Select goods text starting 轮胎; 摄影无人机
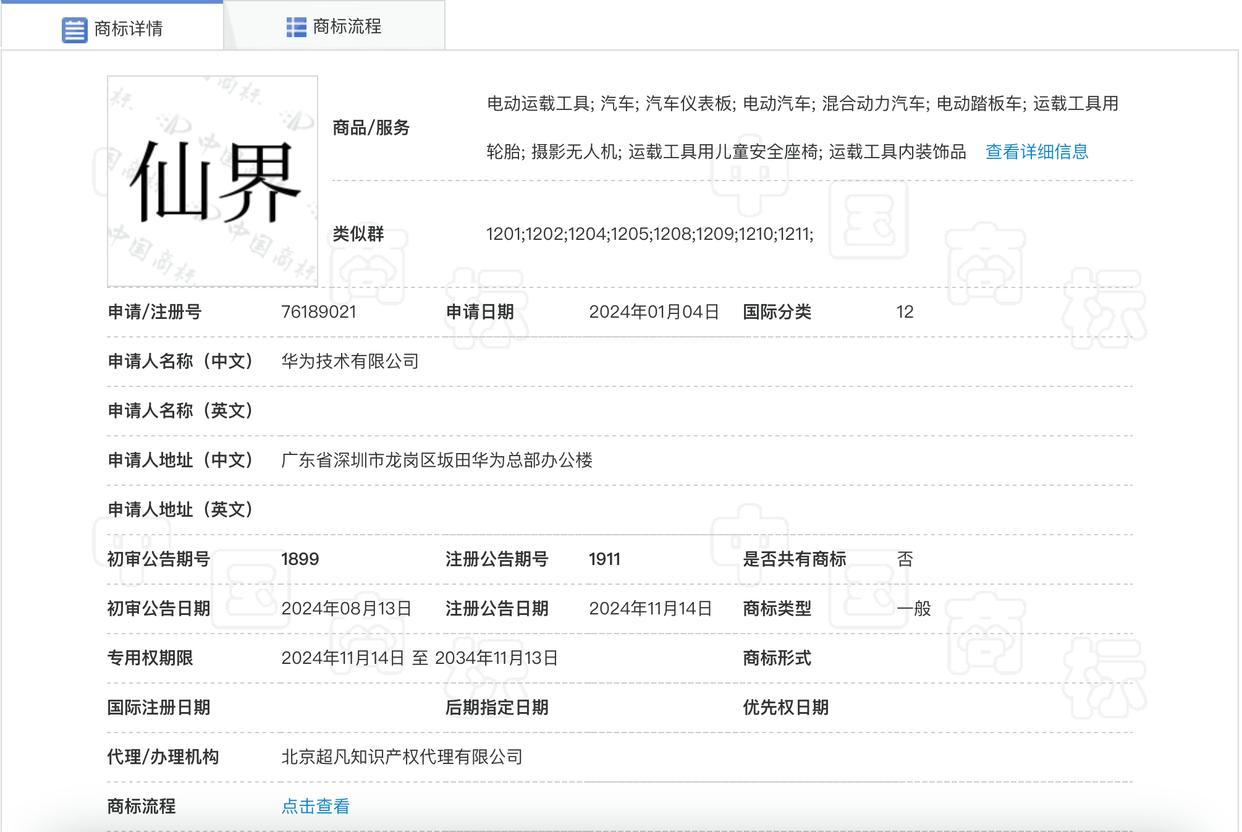This screenshot has width=1242, height=832. [726, 152]
